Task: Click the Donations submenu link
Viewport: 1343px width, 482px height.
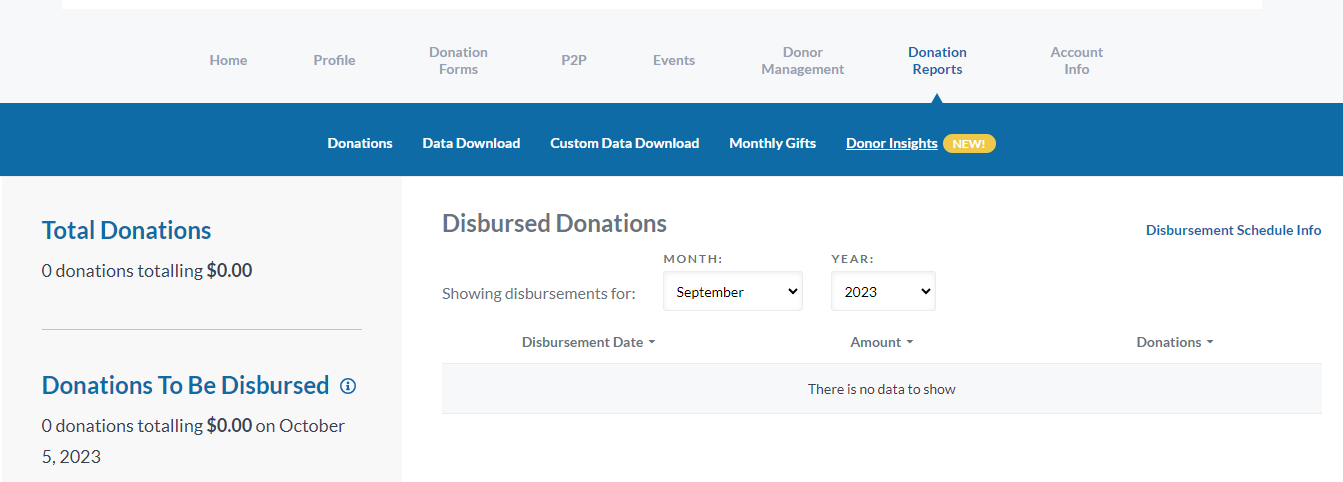Action: point(360,143)
